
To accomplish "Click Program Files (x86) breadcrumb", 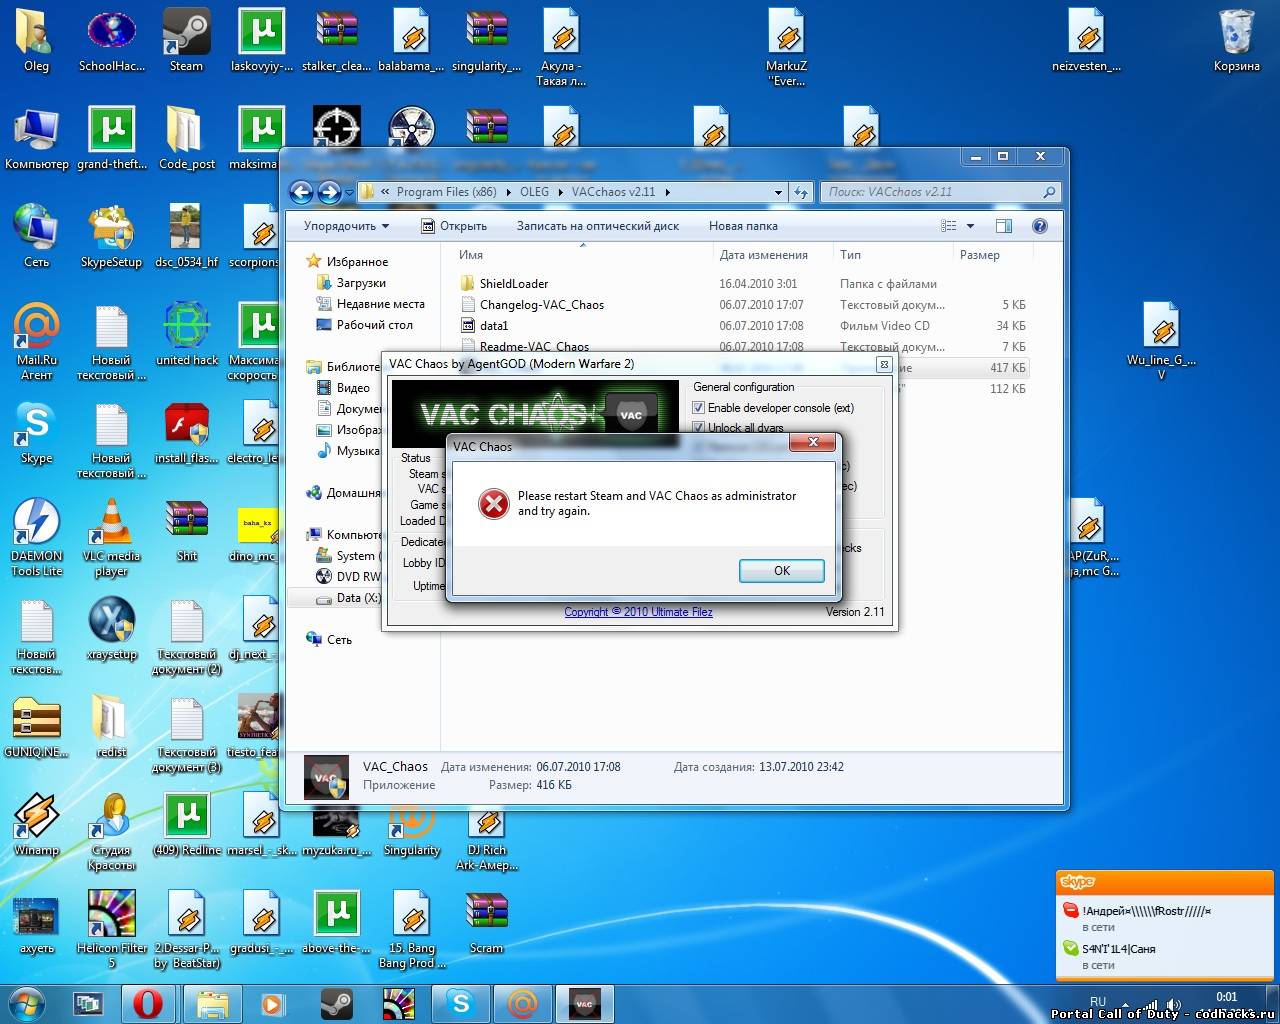I will click(x=446, y=192).
